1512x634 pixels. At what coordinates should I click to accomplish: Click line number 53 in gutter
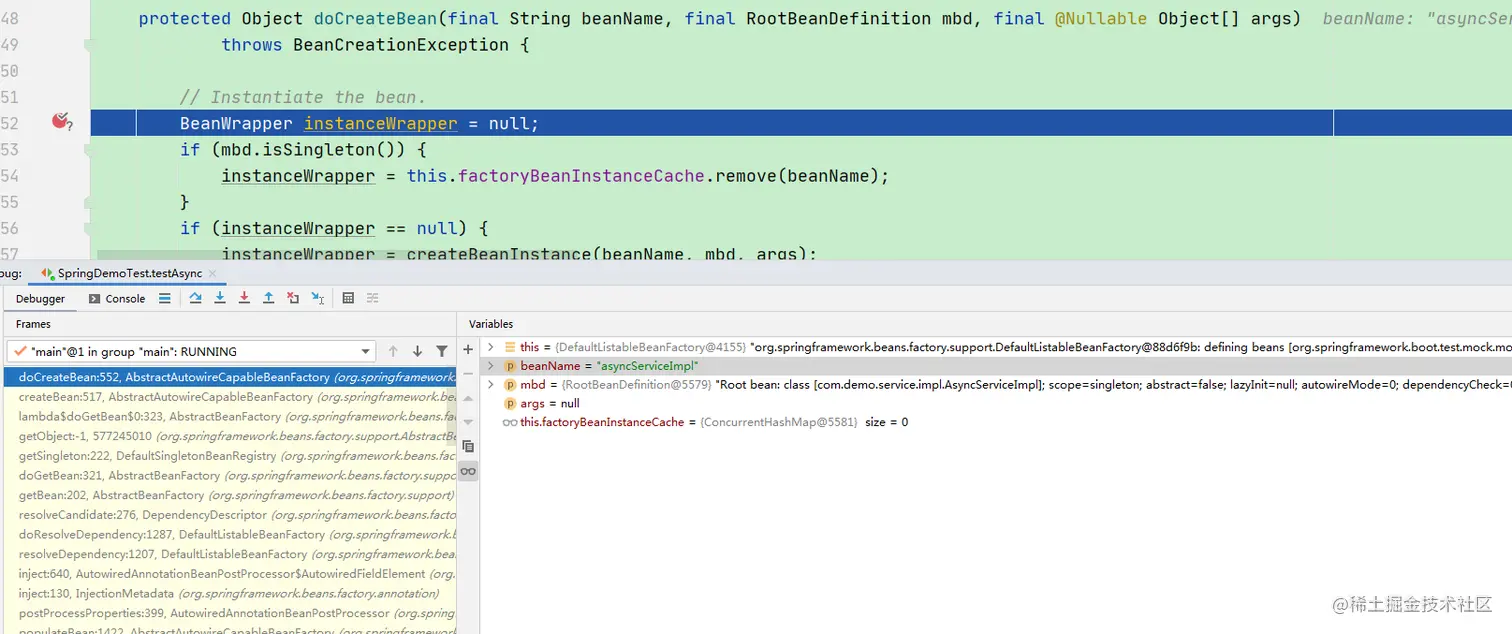tap(9, 149)
